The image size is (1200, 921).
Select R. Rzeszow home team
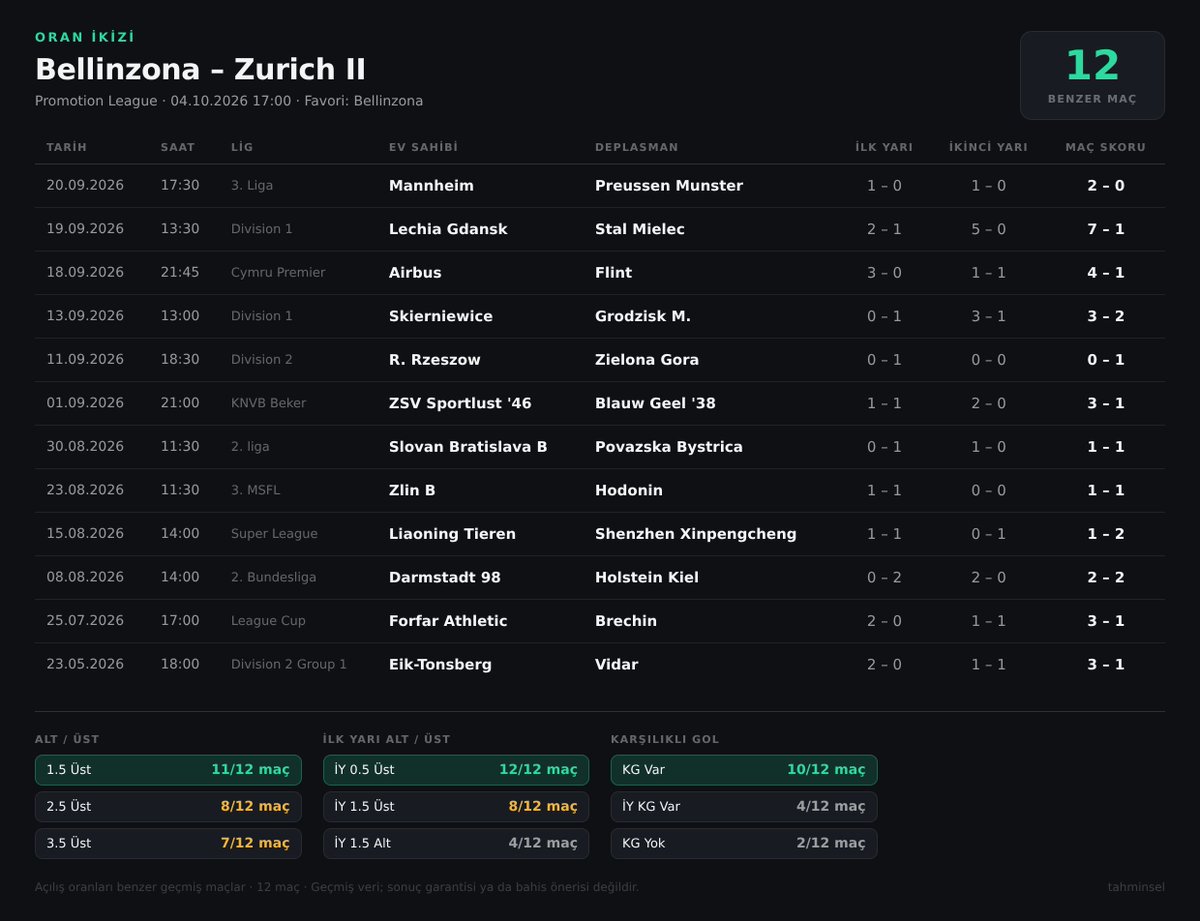435,360
